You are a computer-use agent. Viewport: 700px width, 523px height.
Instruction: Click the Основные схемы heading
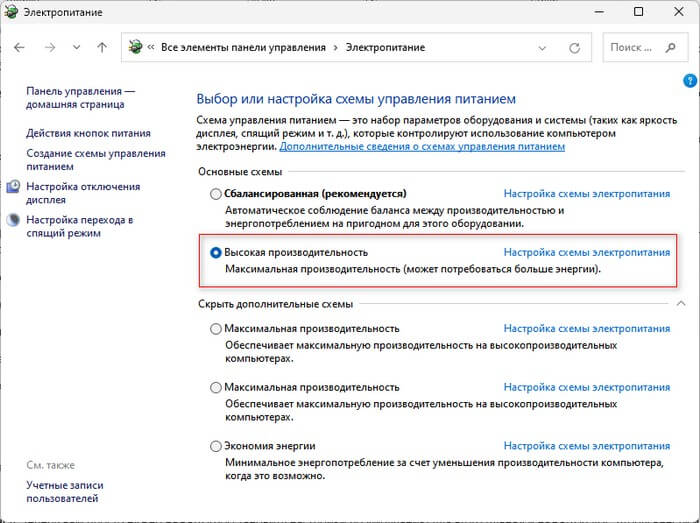tap(240, 172)
